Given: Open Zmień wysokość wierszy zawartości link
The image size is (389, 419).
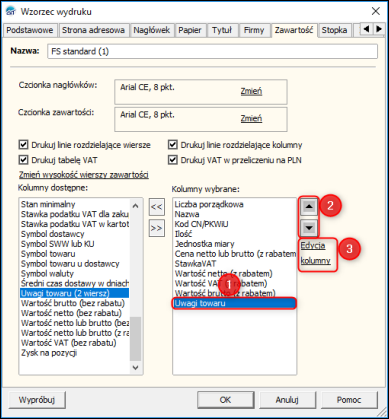Looking at the screenshot, I should [x=84, y=175].
